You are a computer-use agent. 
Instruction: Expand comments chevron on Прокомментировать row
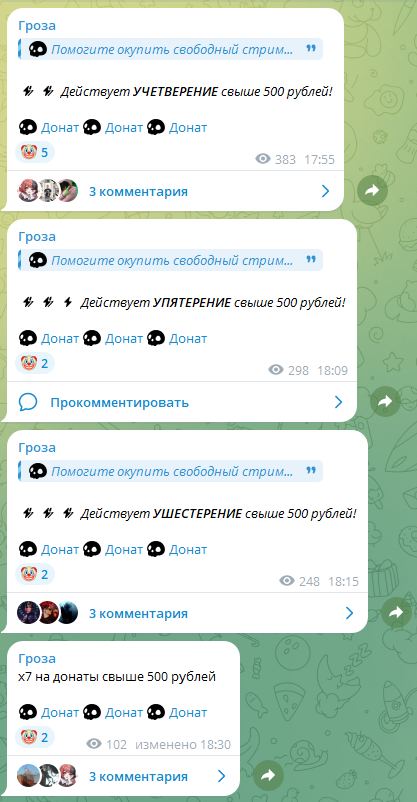pos(338,403)
